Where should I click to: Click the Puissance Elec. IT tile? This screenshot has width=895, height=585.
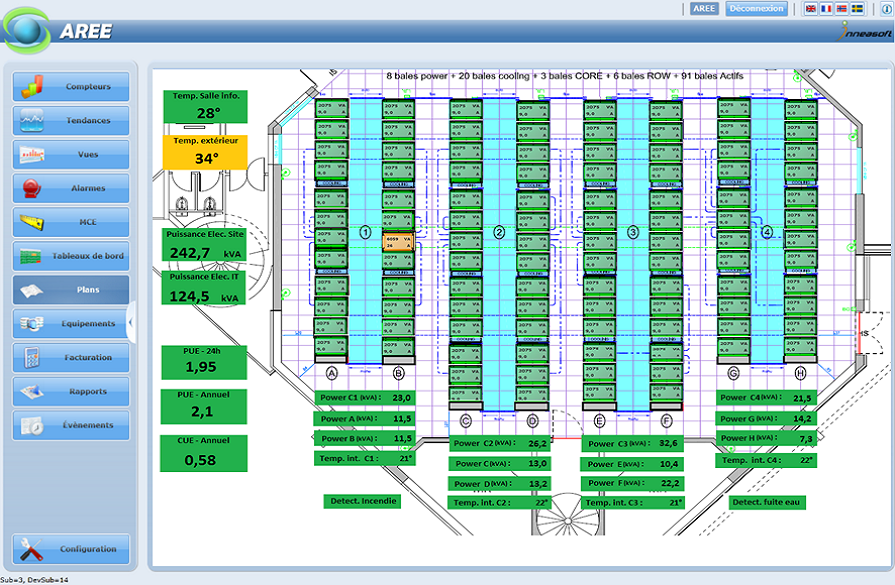(204, 288)
